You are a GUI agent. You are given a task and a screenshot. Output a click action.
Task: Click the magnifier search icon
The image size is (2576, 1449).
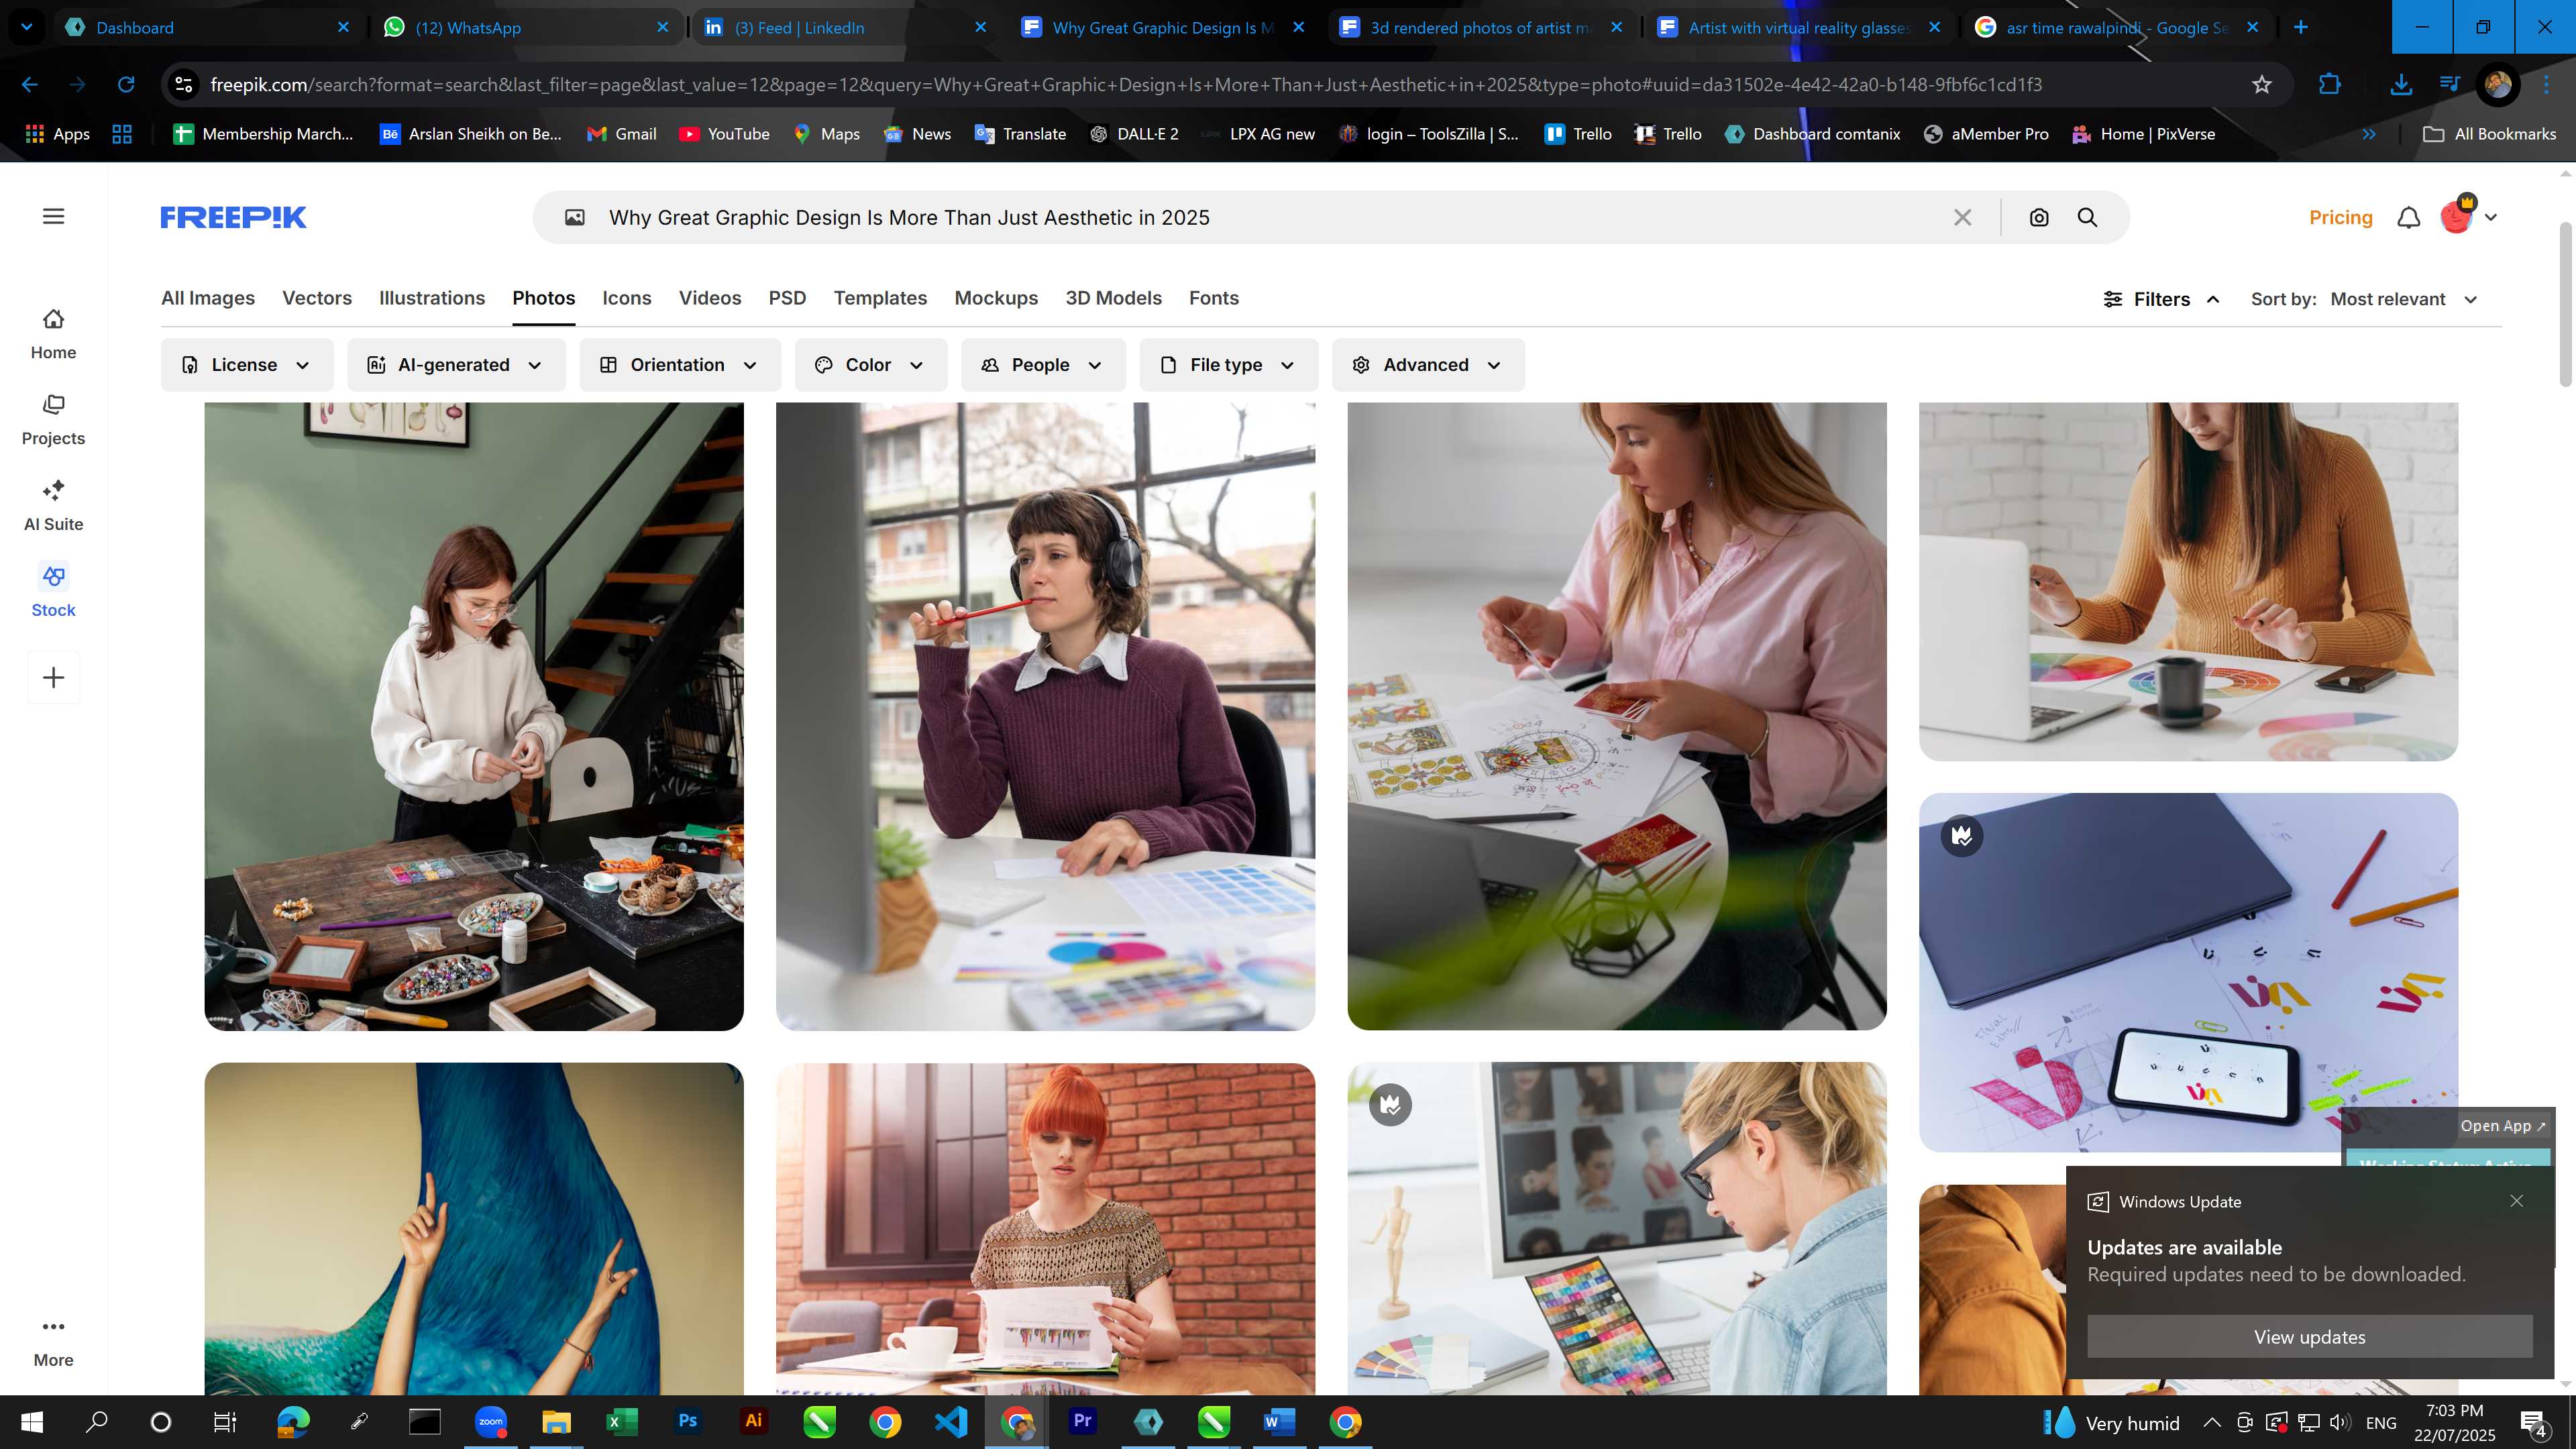[x=2087, y=217]
